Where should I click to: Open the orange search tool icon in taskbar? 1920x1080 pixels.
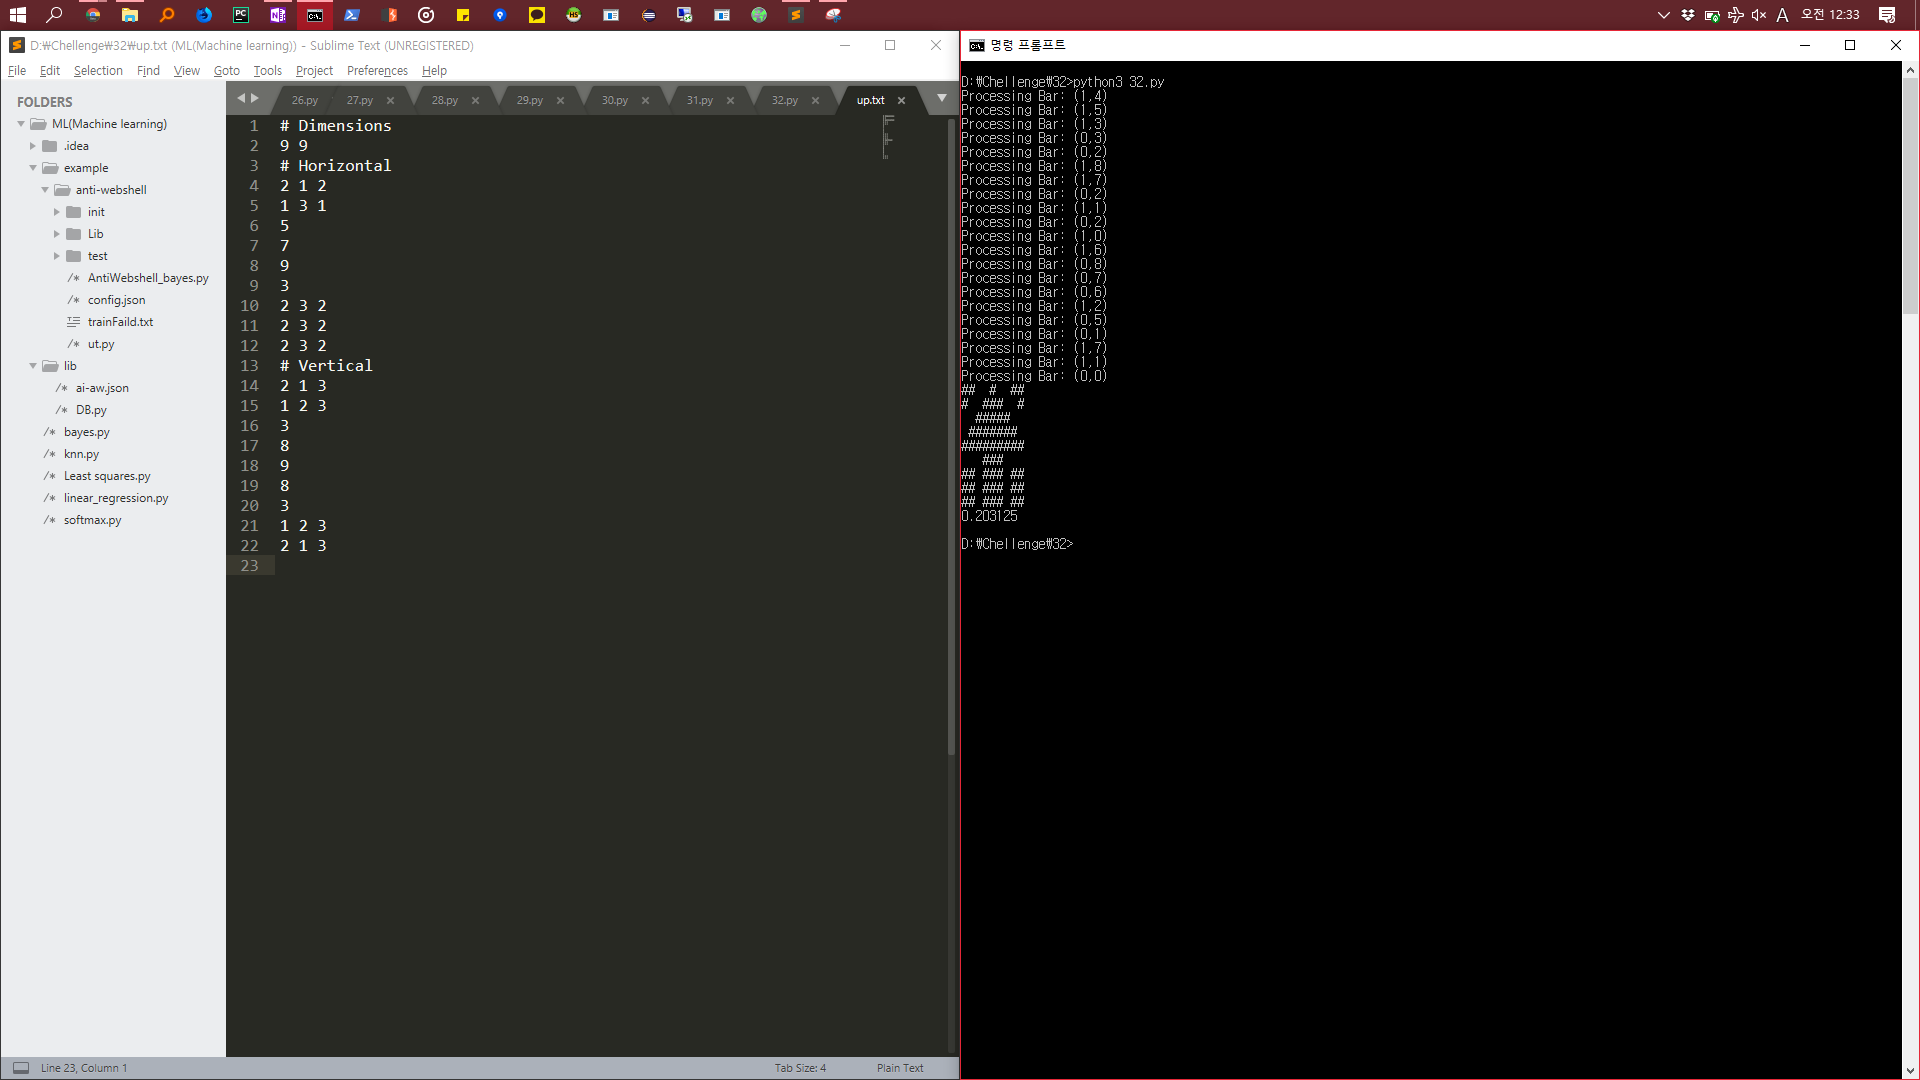tap(167, 15)
